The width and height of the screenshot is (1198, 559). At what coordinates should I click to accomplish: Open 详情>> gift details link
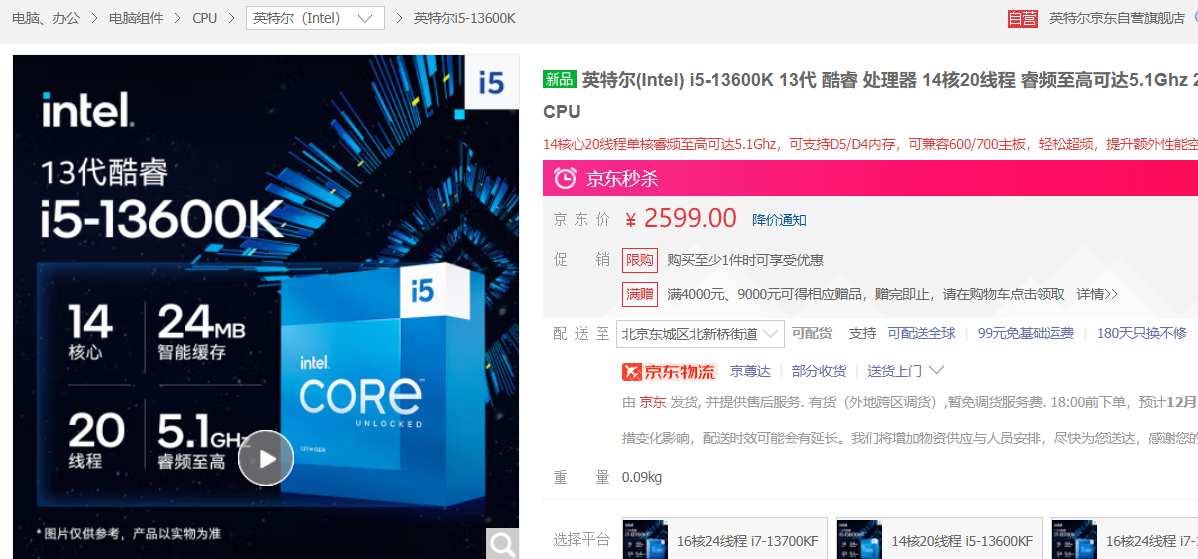click(x=1097, y=294)
